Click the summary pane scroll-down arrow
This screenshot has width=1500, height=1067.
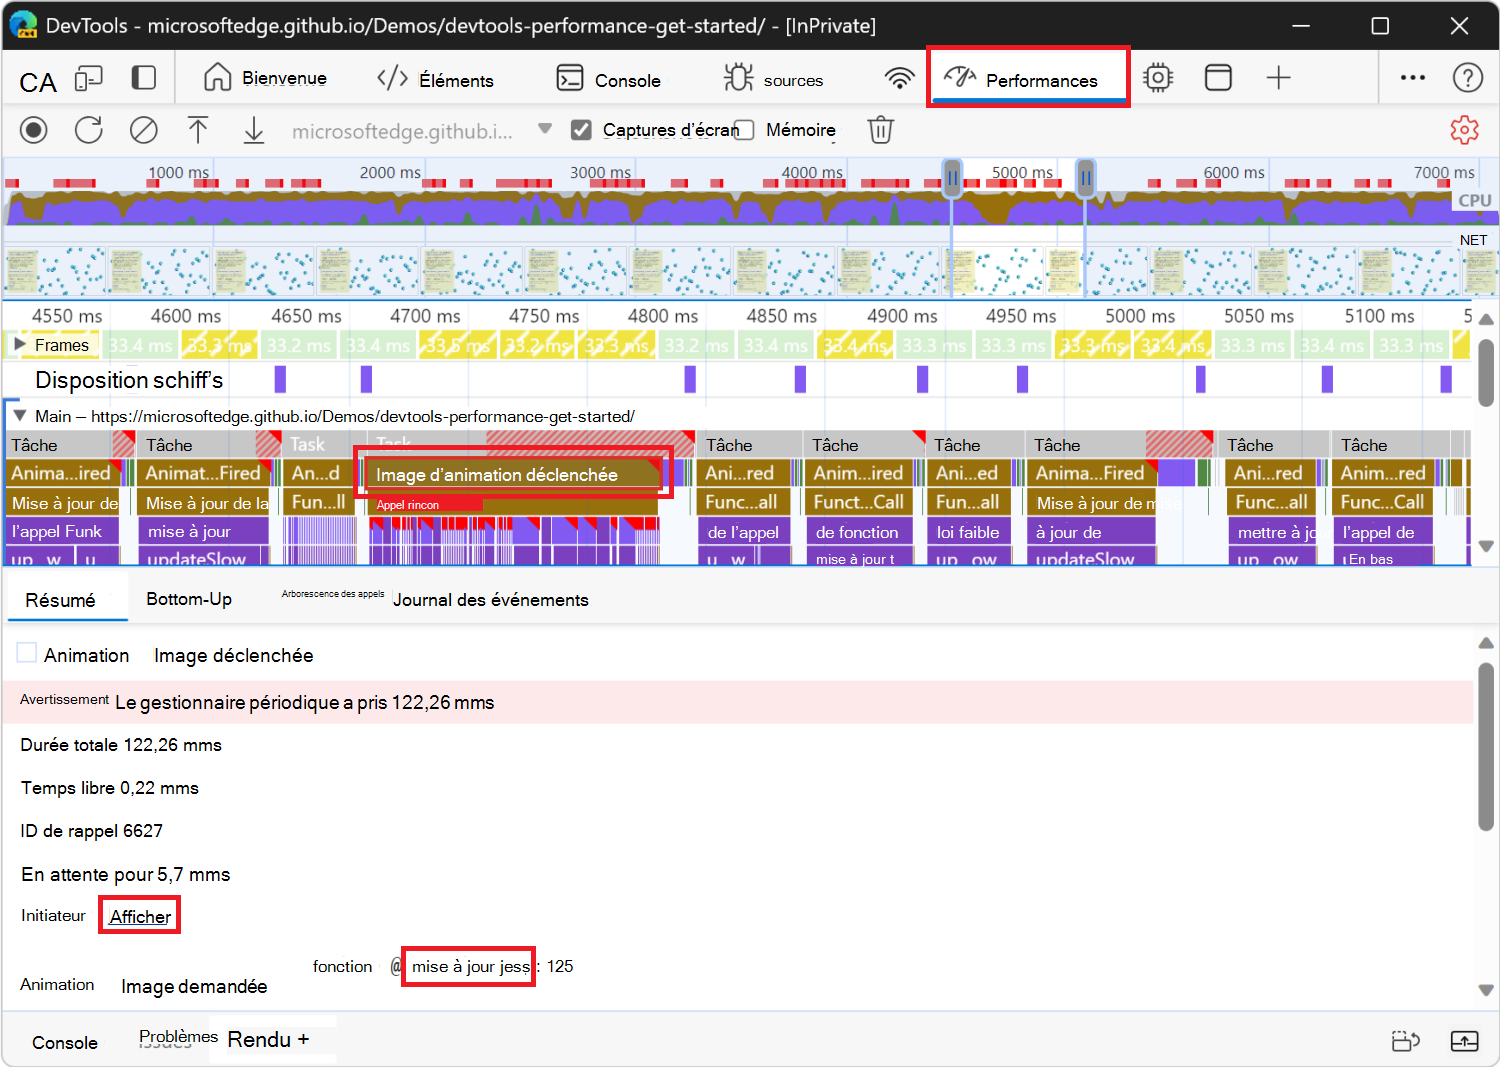(1486, 990)
